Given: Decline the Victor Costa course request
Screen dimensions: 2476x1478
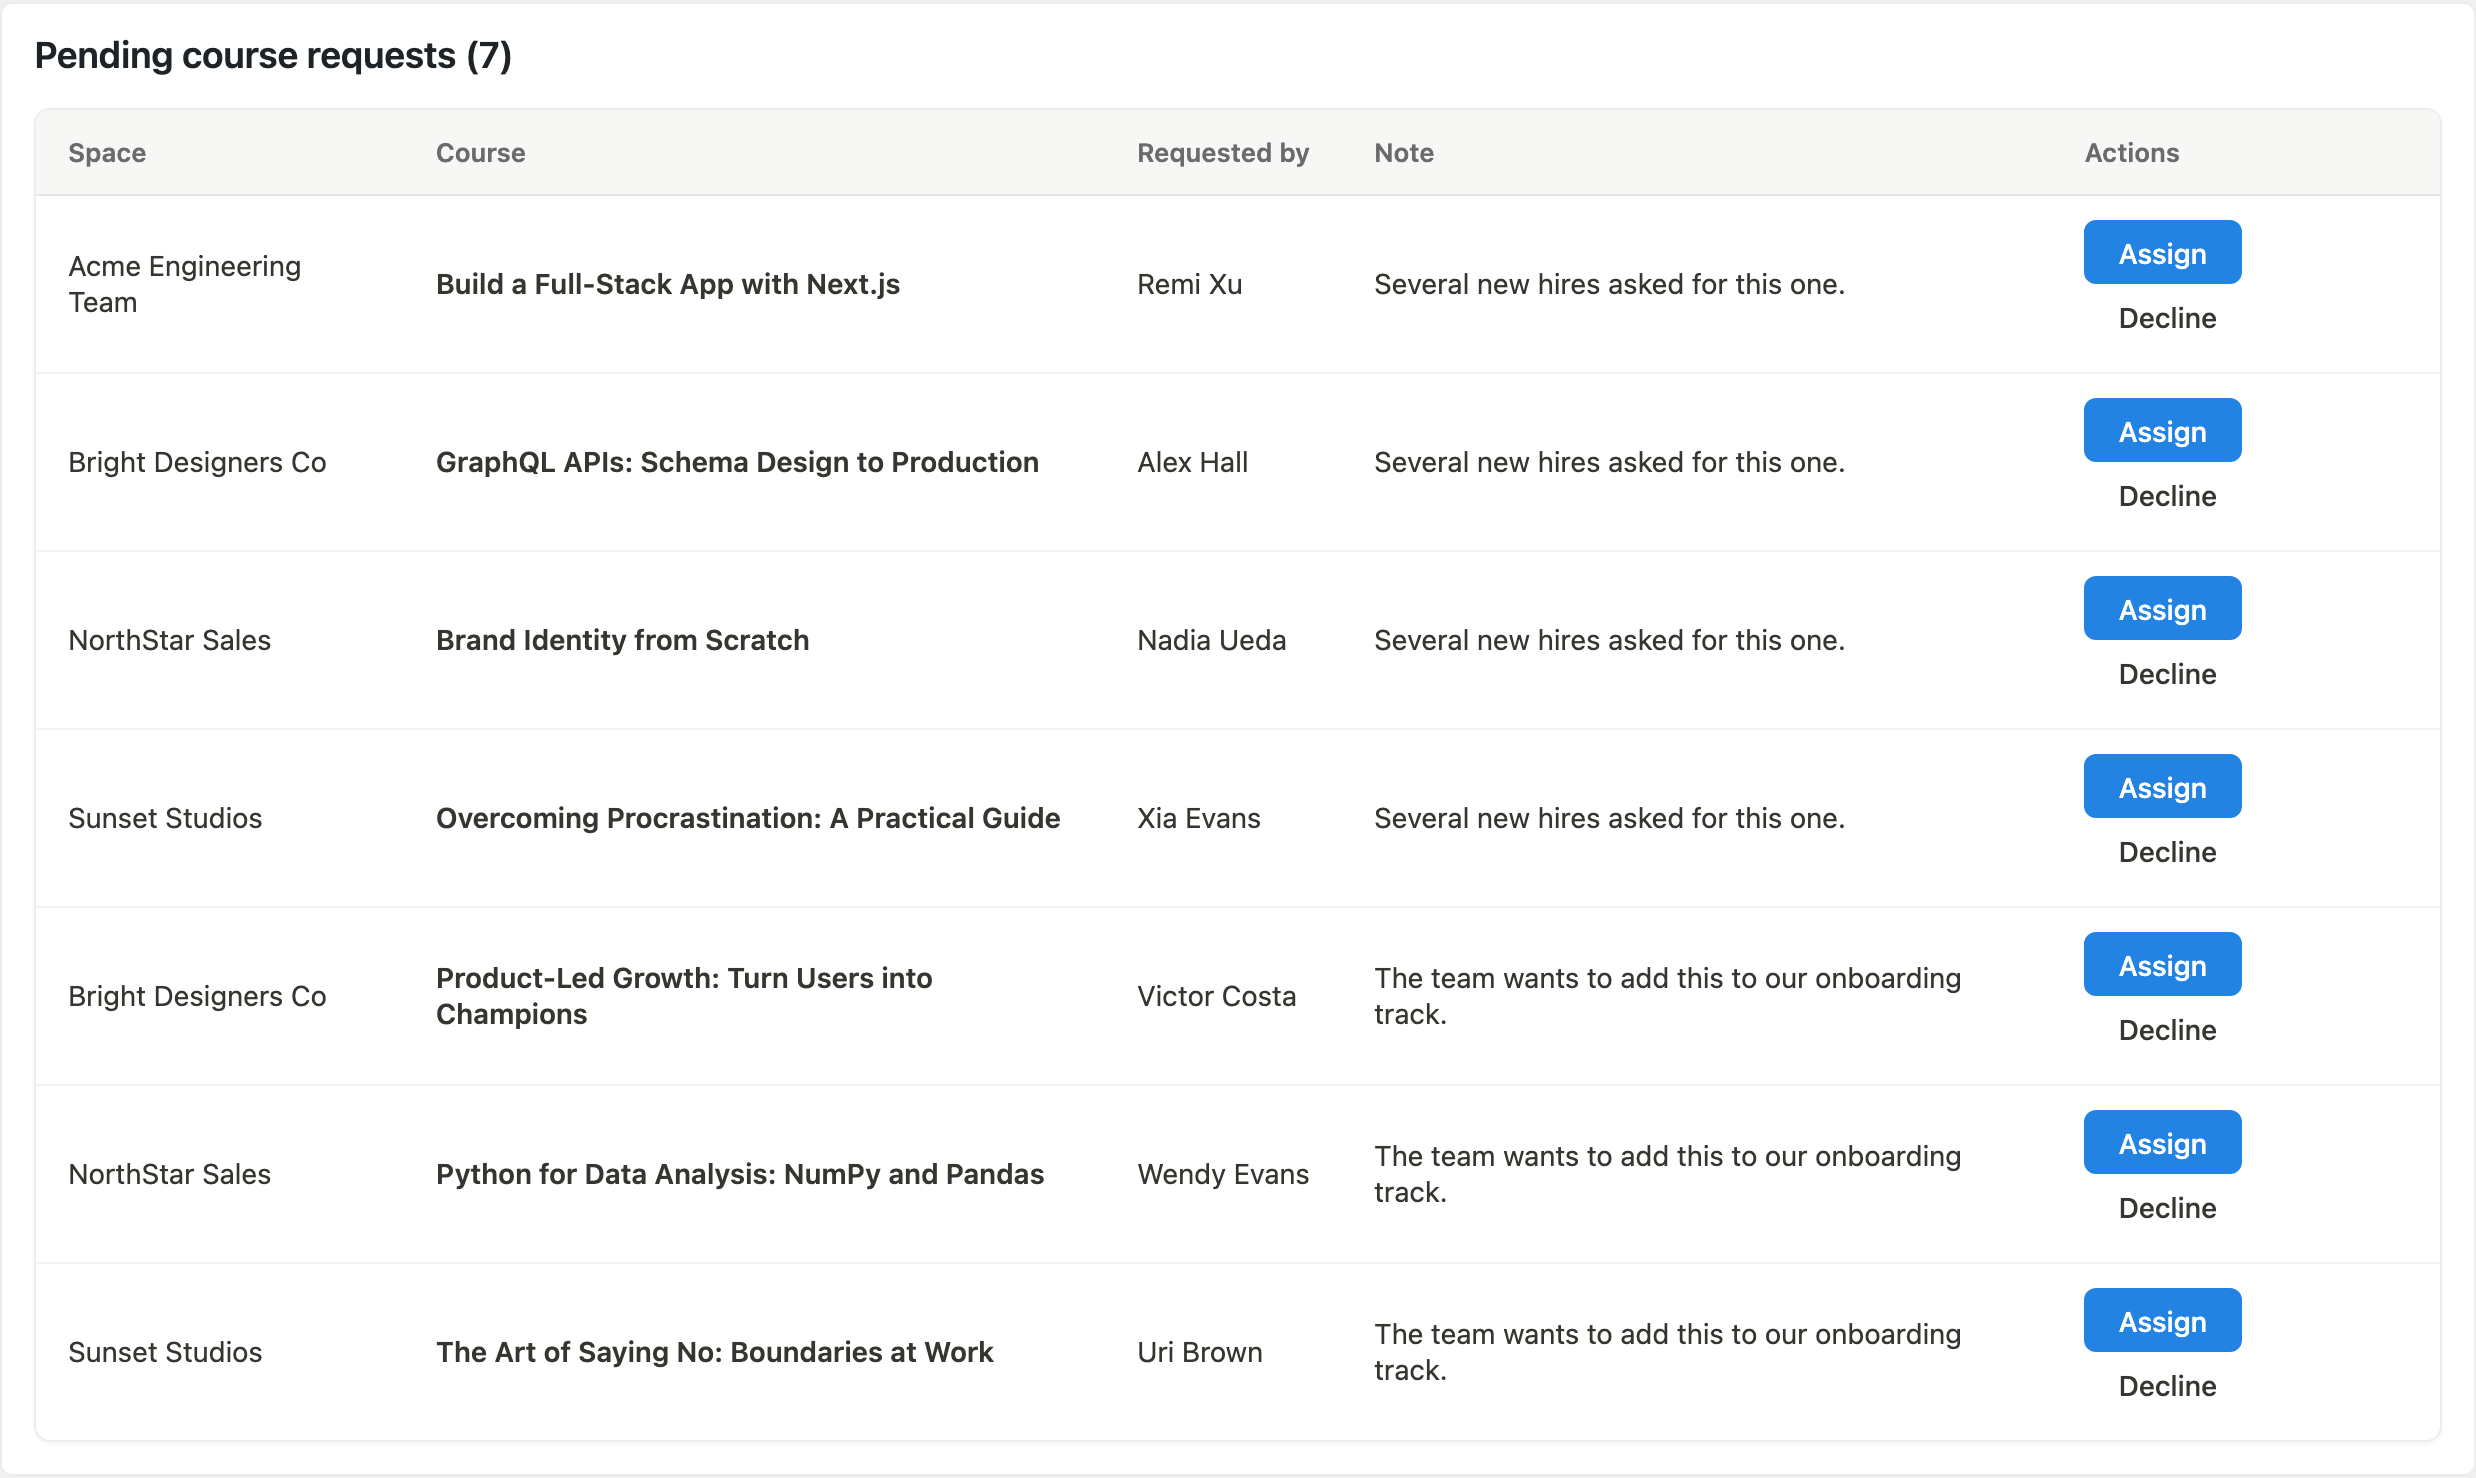Looking at the screenshot, I should 2167,1030.
